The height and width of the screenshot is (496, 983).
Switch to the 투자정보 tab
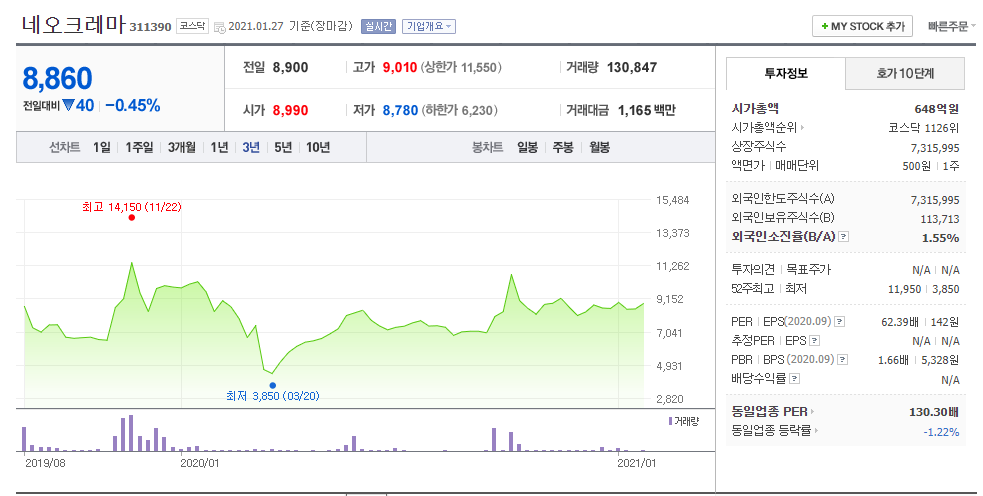click(786, 73)
